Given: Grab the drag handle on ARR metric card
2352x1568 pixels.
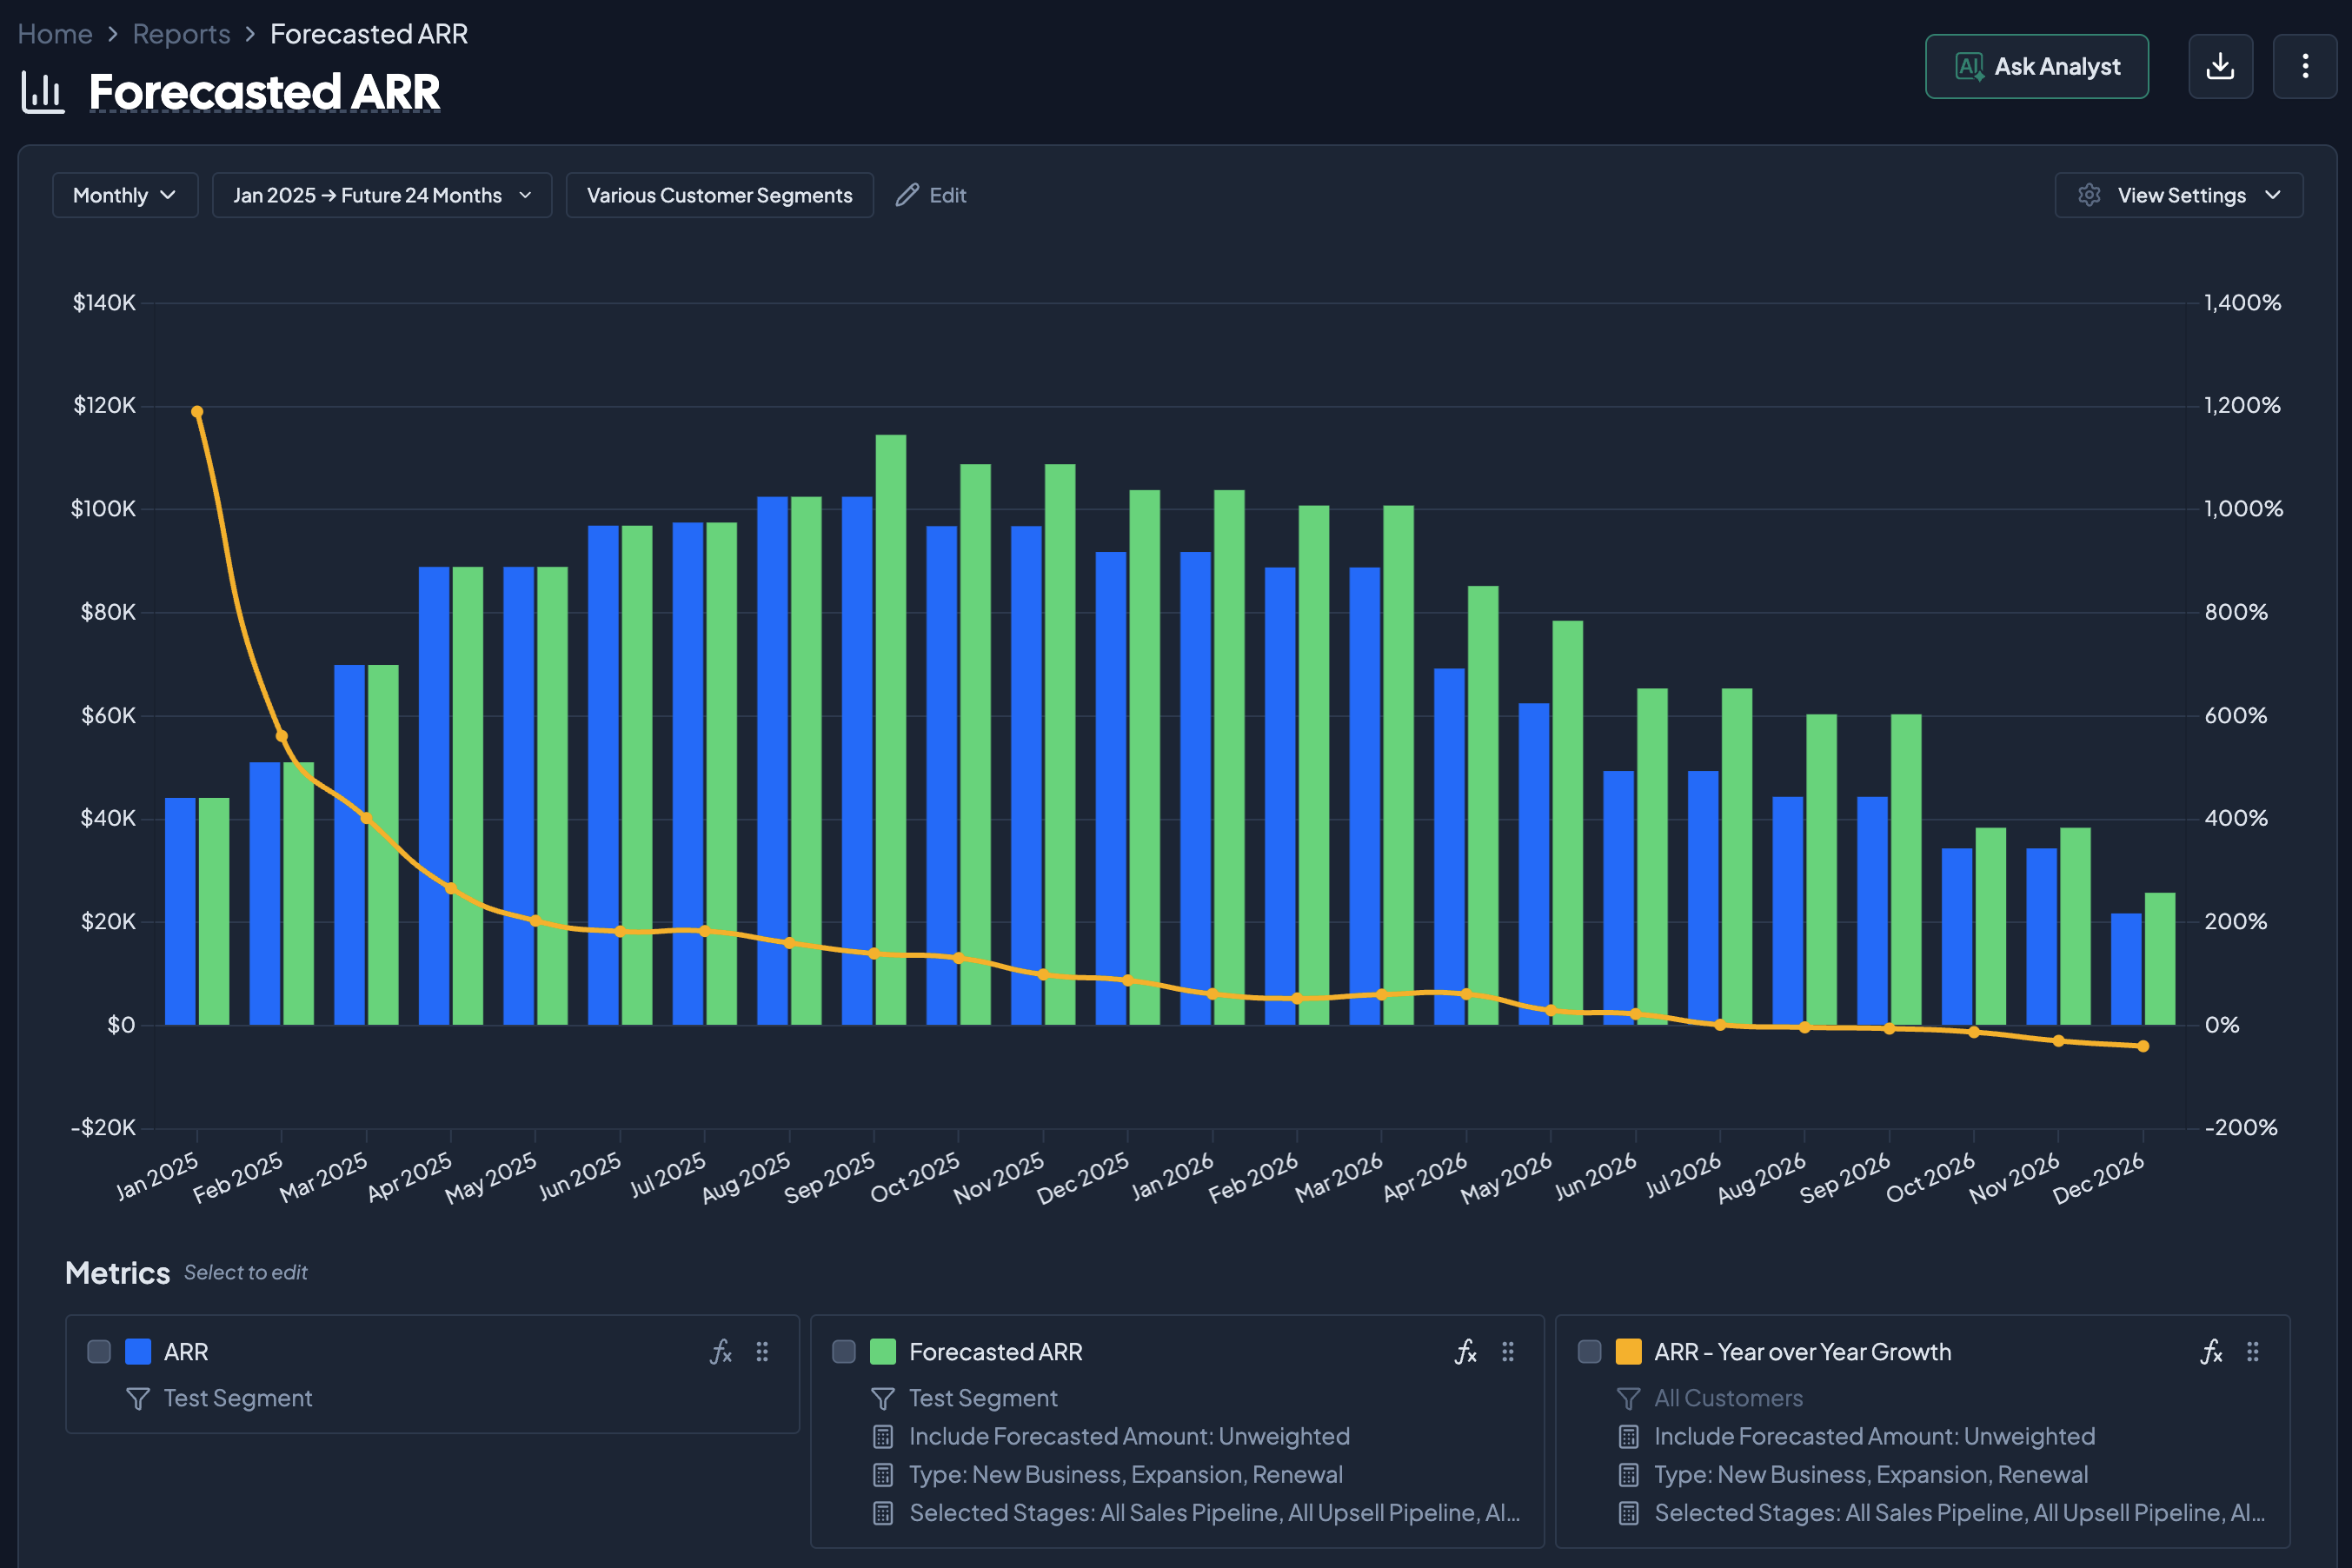Looking at the screenshot, I should 763,1352.
